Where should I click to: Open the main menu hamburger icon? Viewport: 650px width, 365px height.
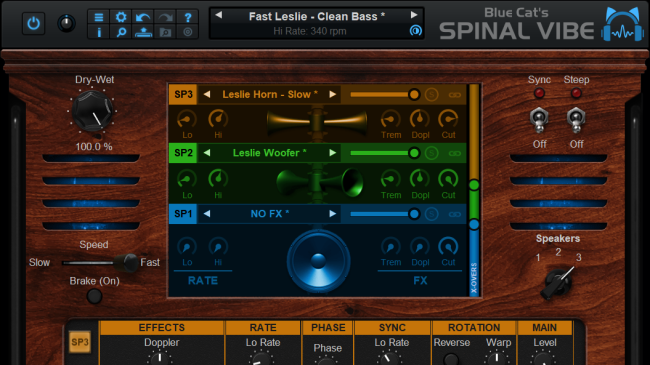click(x=99, y=17)
